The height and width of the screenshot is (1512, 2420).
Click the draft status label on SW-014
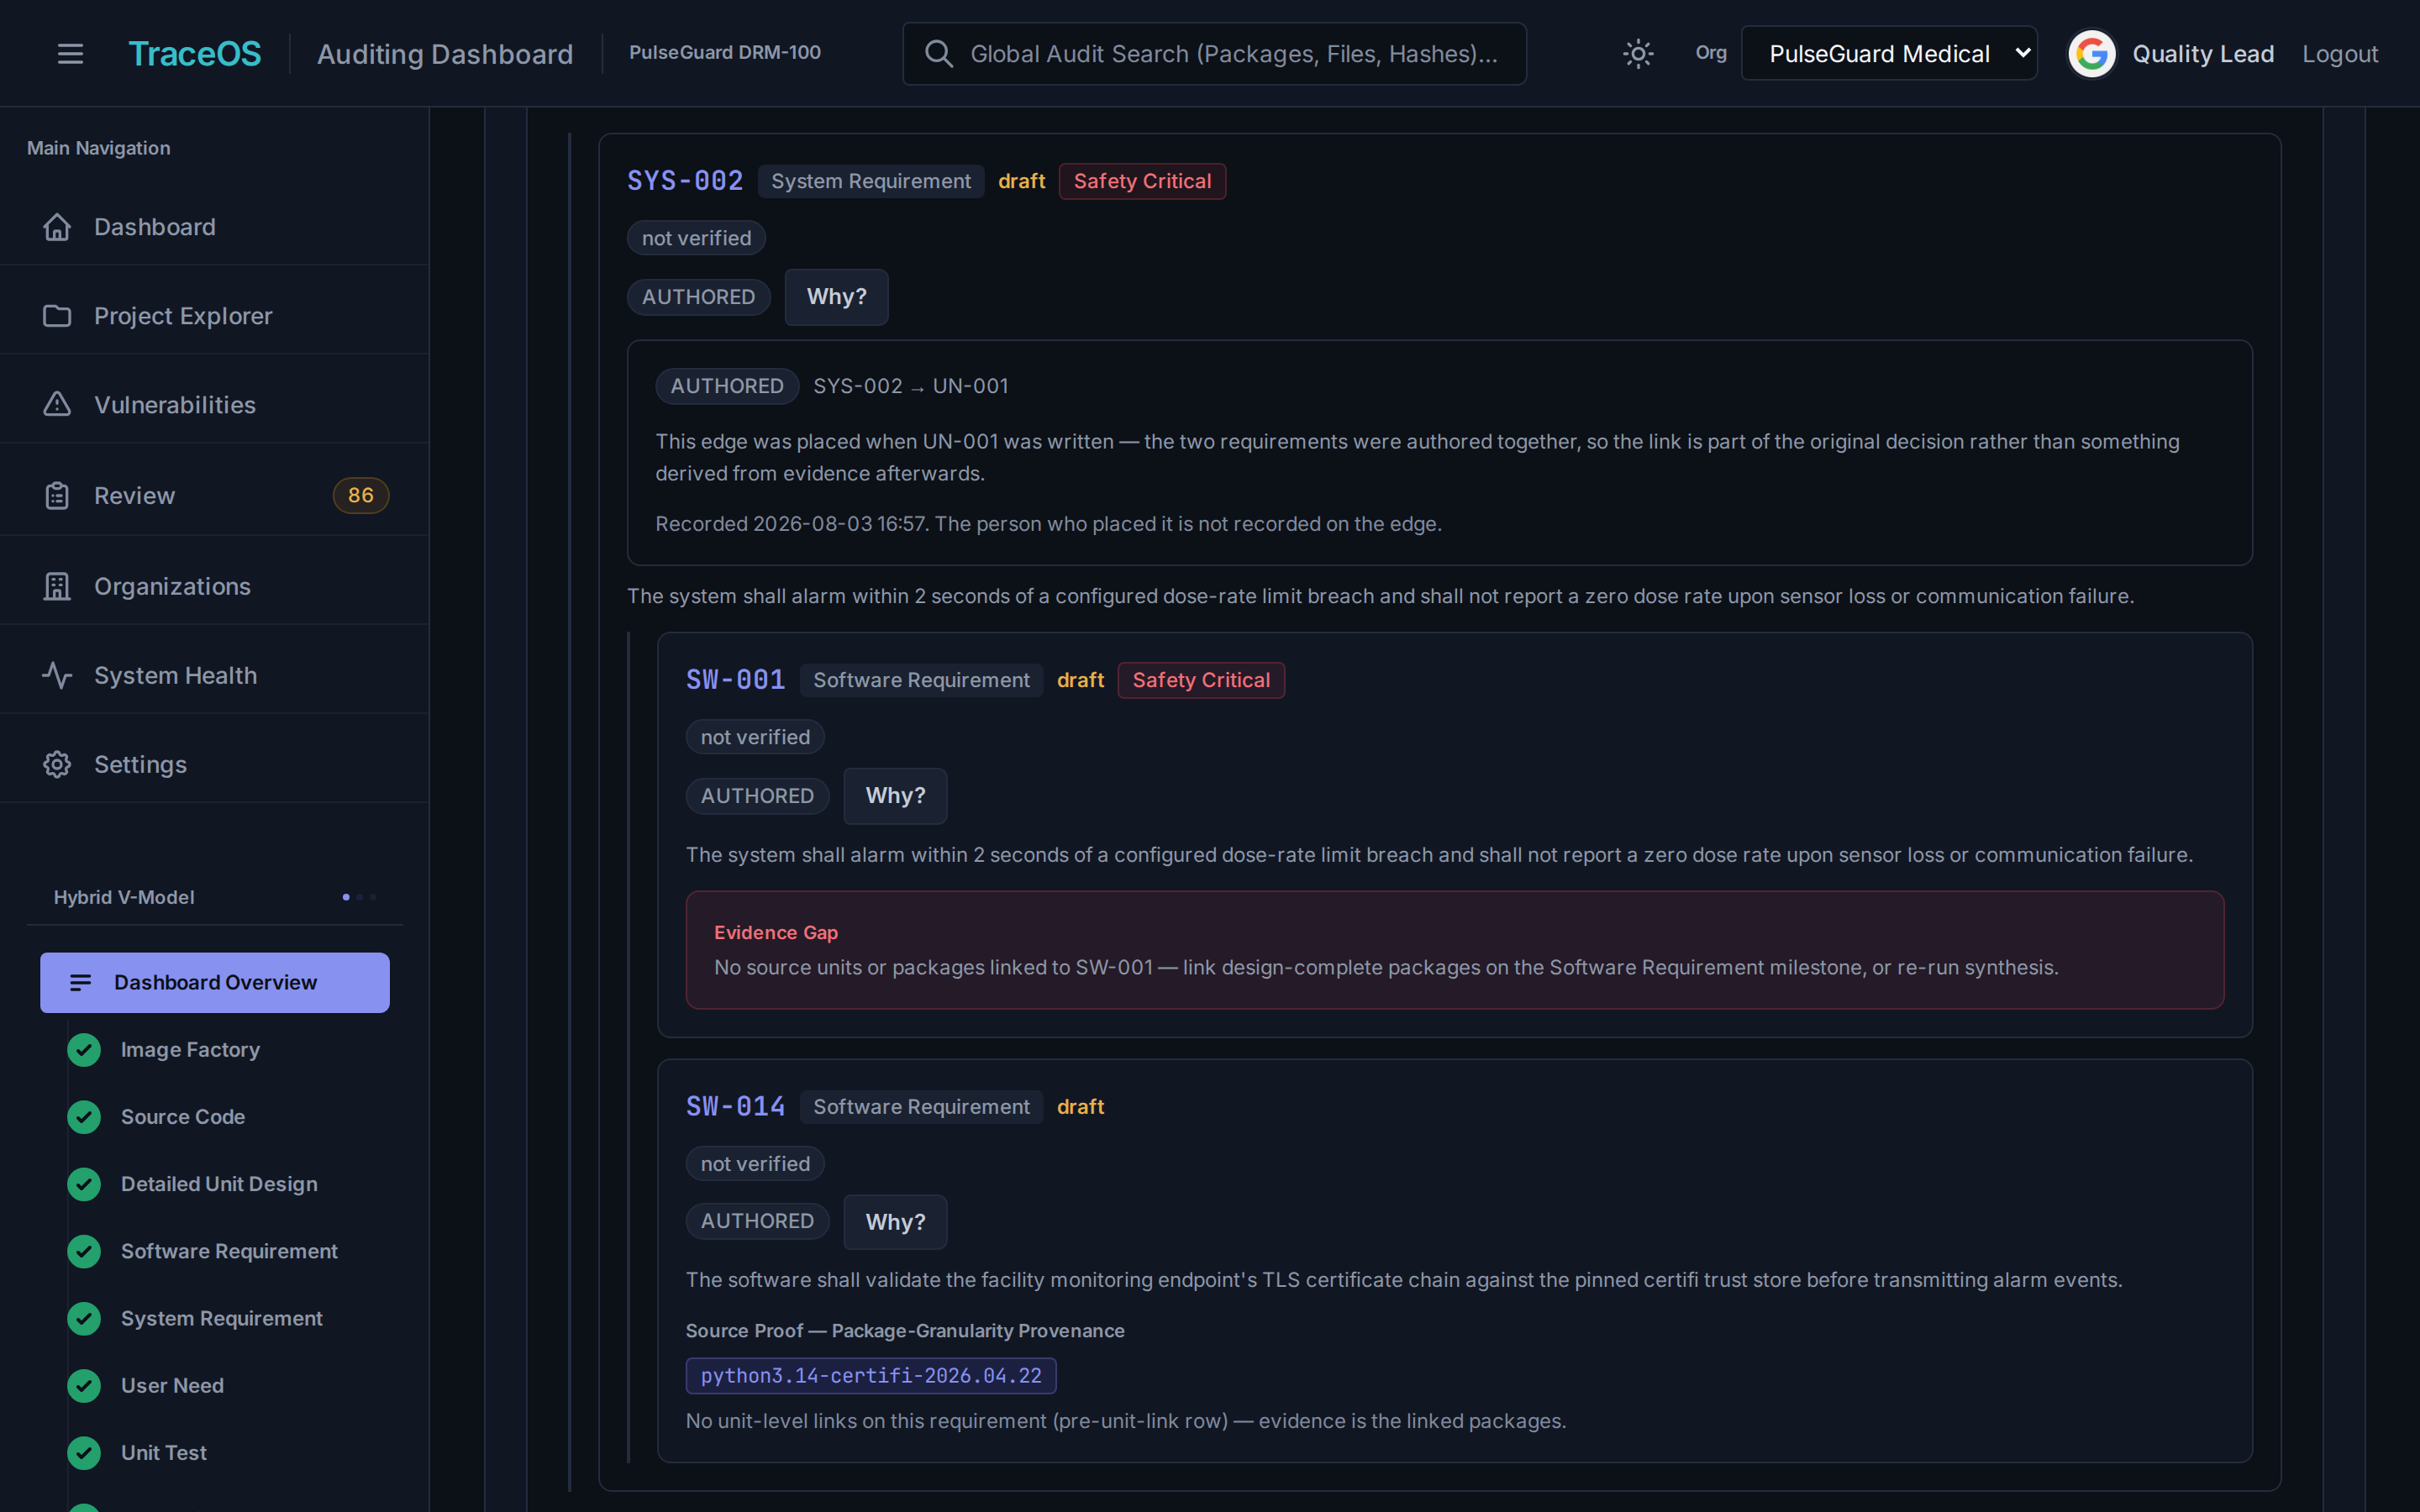click(x=1081, y=1107)
